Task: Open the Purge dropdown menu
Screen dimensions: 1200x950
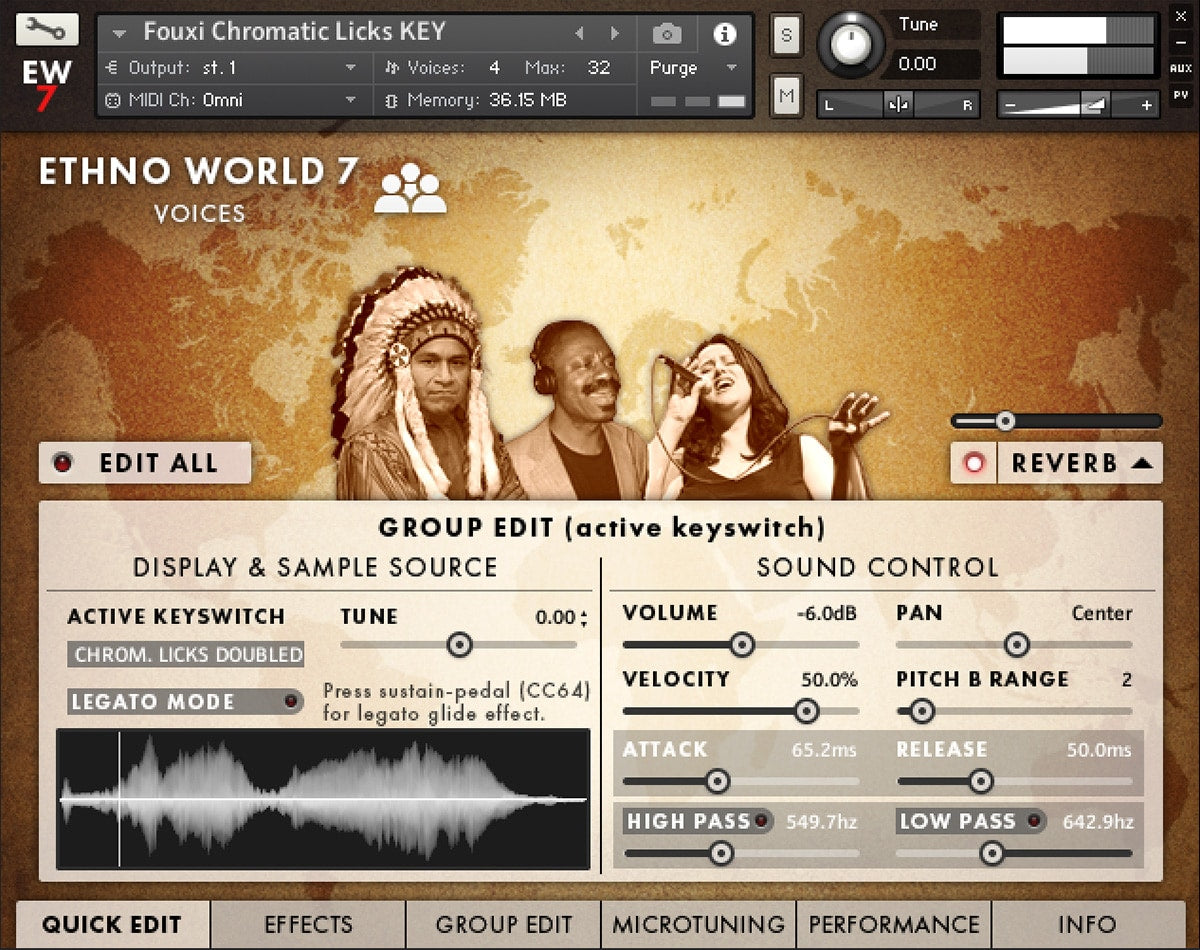Action: 693,68
